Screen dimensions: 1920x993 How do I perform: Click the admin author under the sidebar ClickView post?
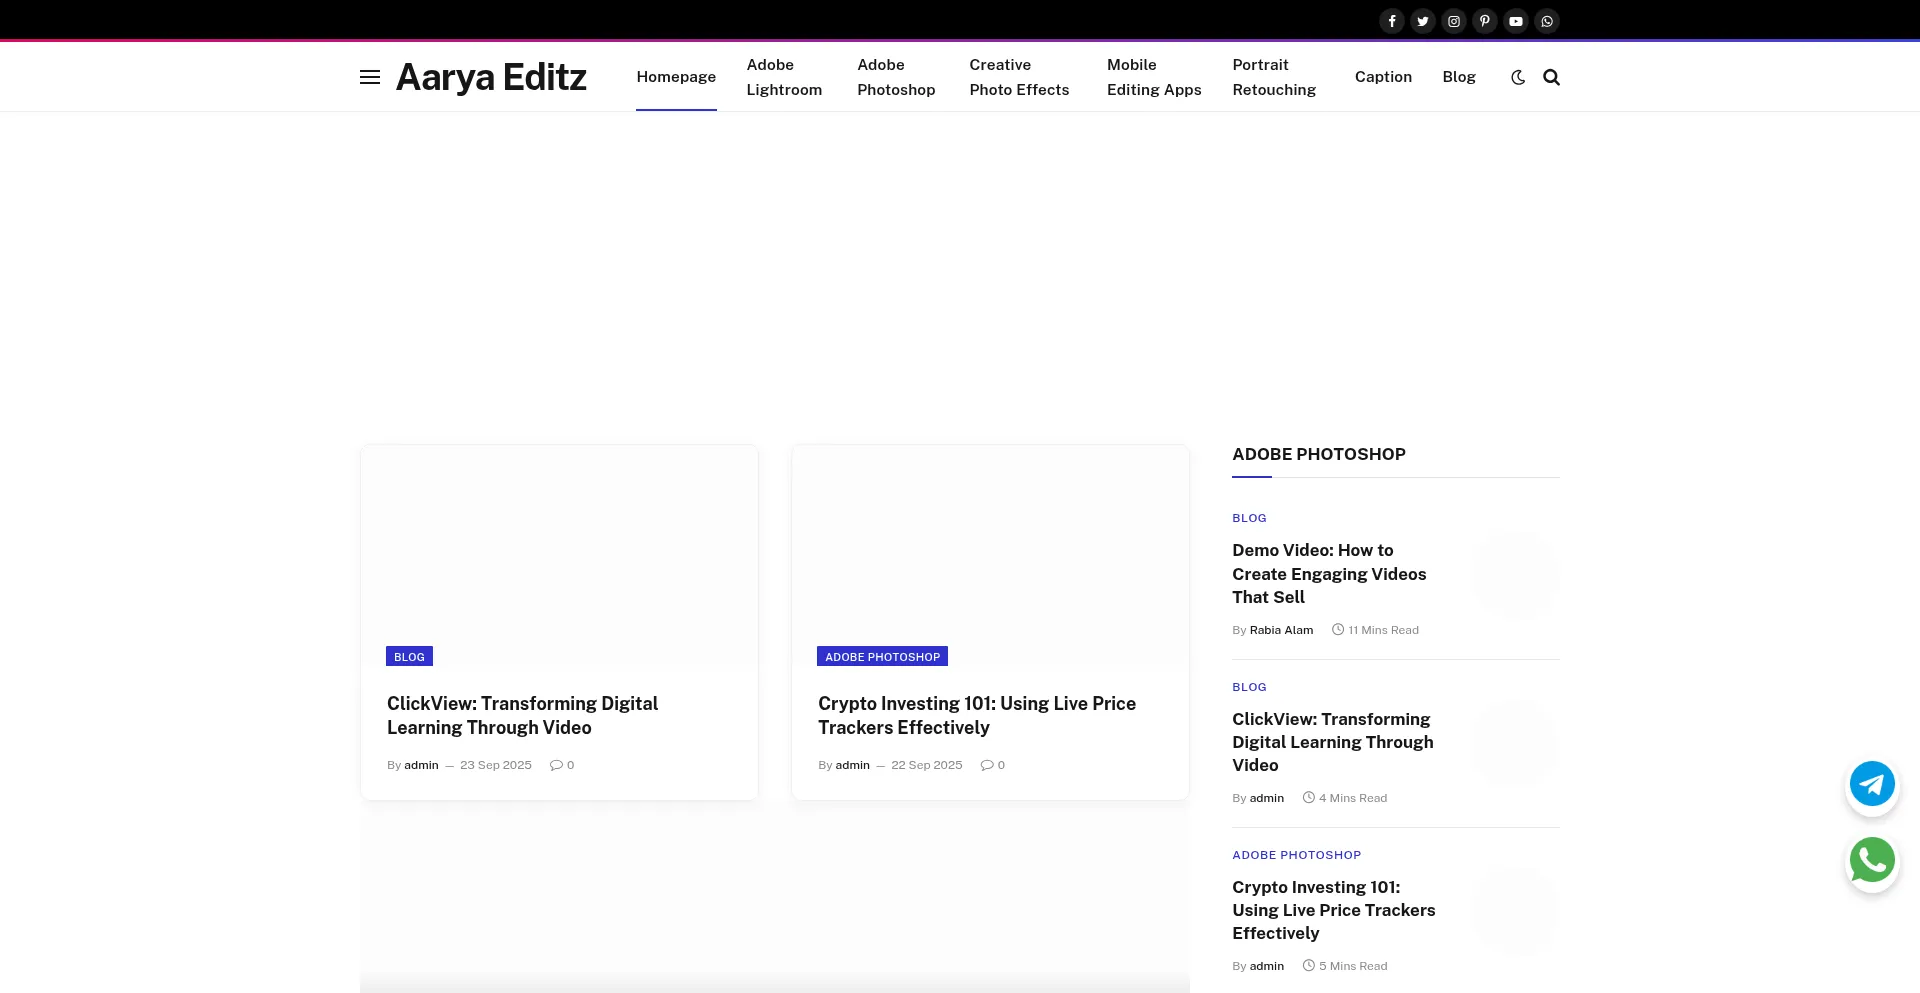click(x=1266, y=798)
